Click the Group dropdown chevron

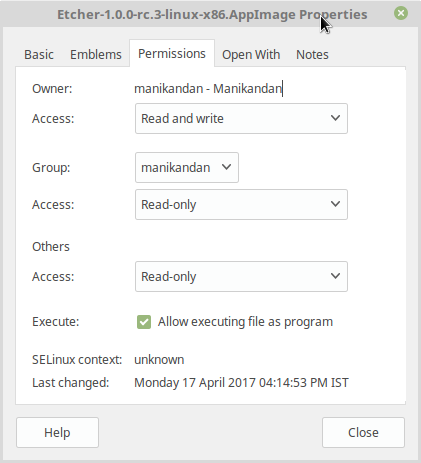pos(226,167)
